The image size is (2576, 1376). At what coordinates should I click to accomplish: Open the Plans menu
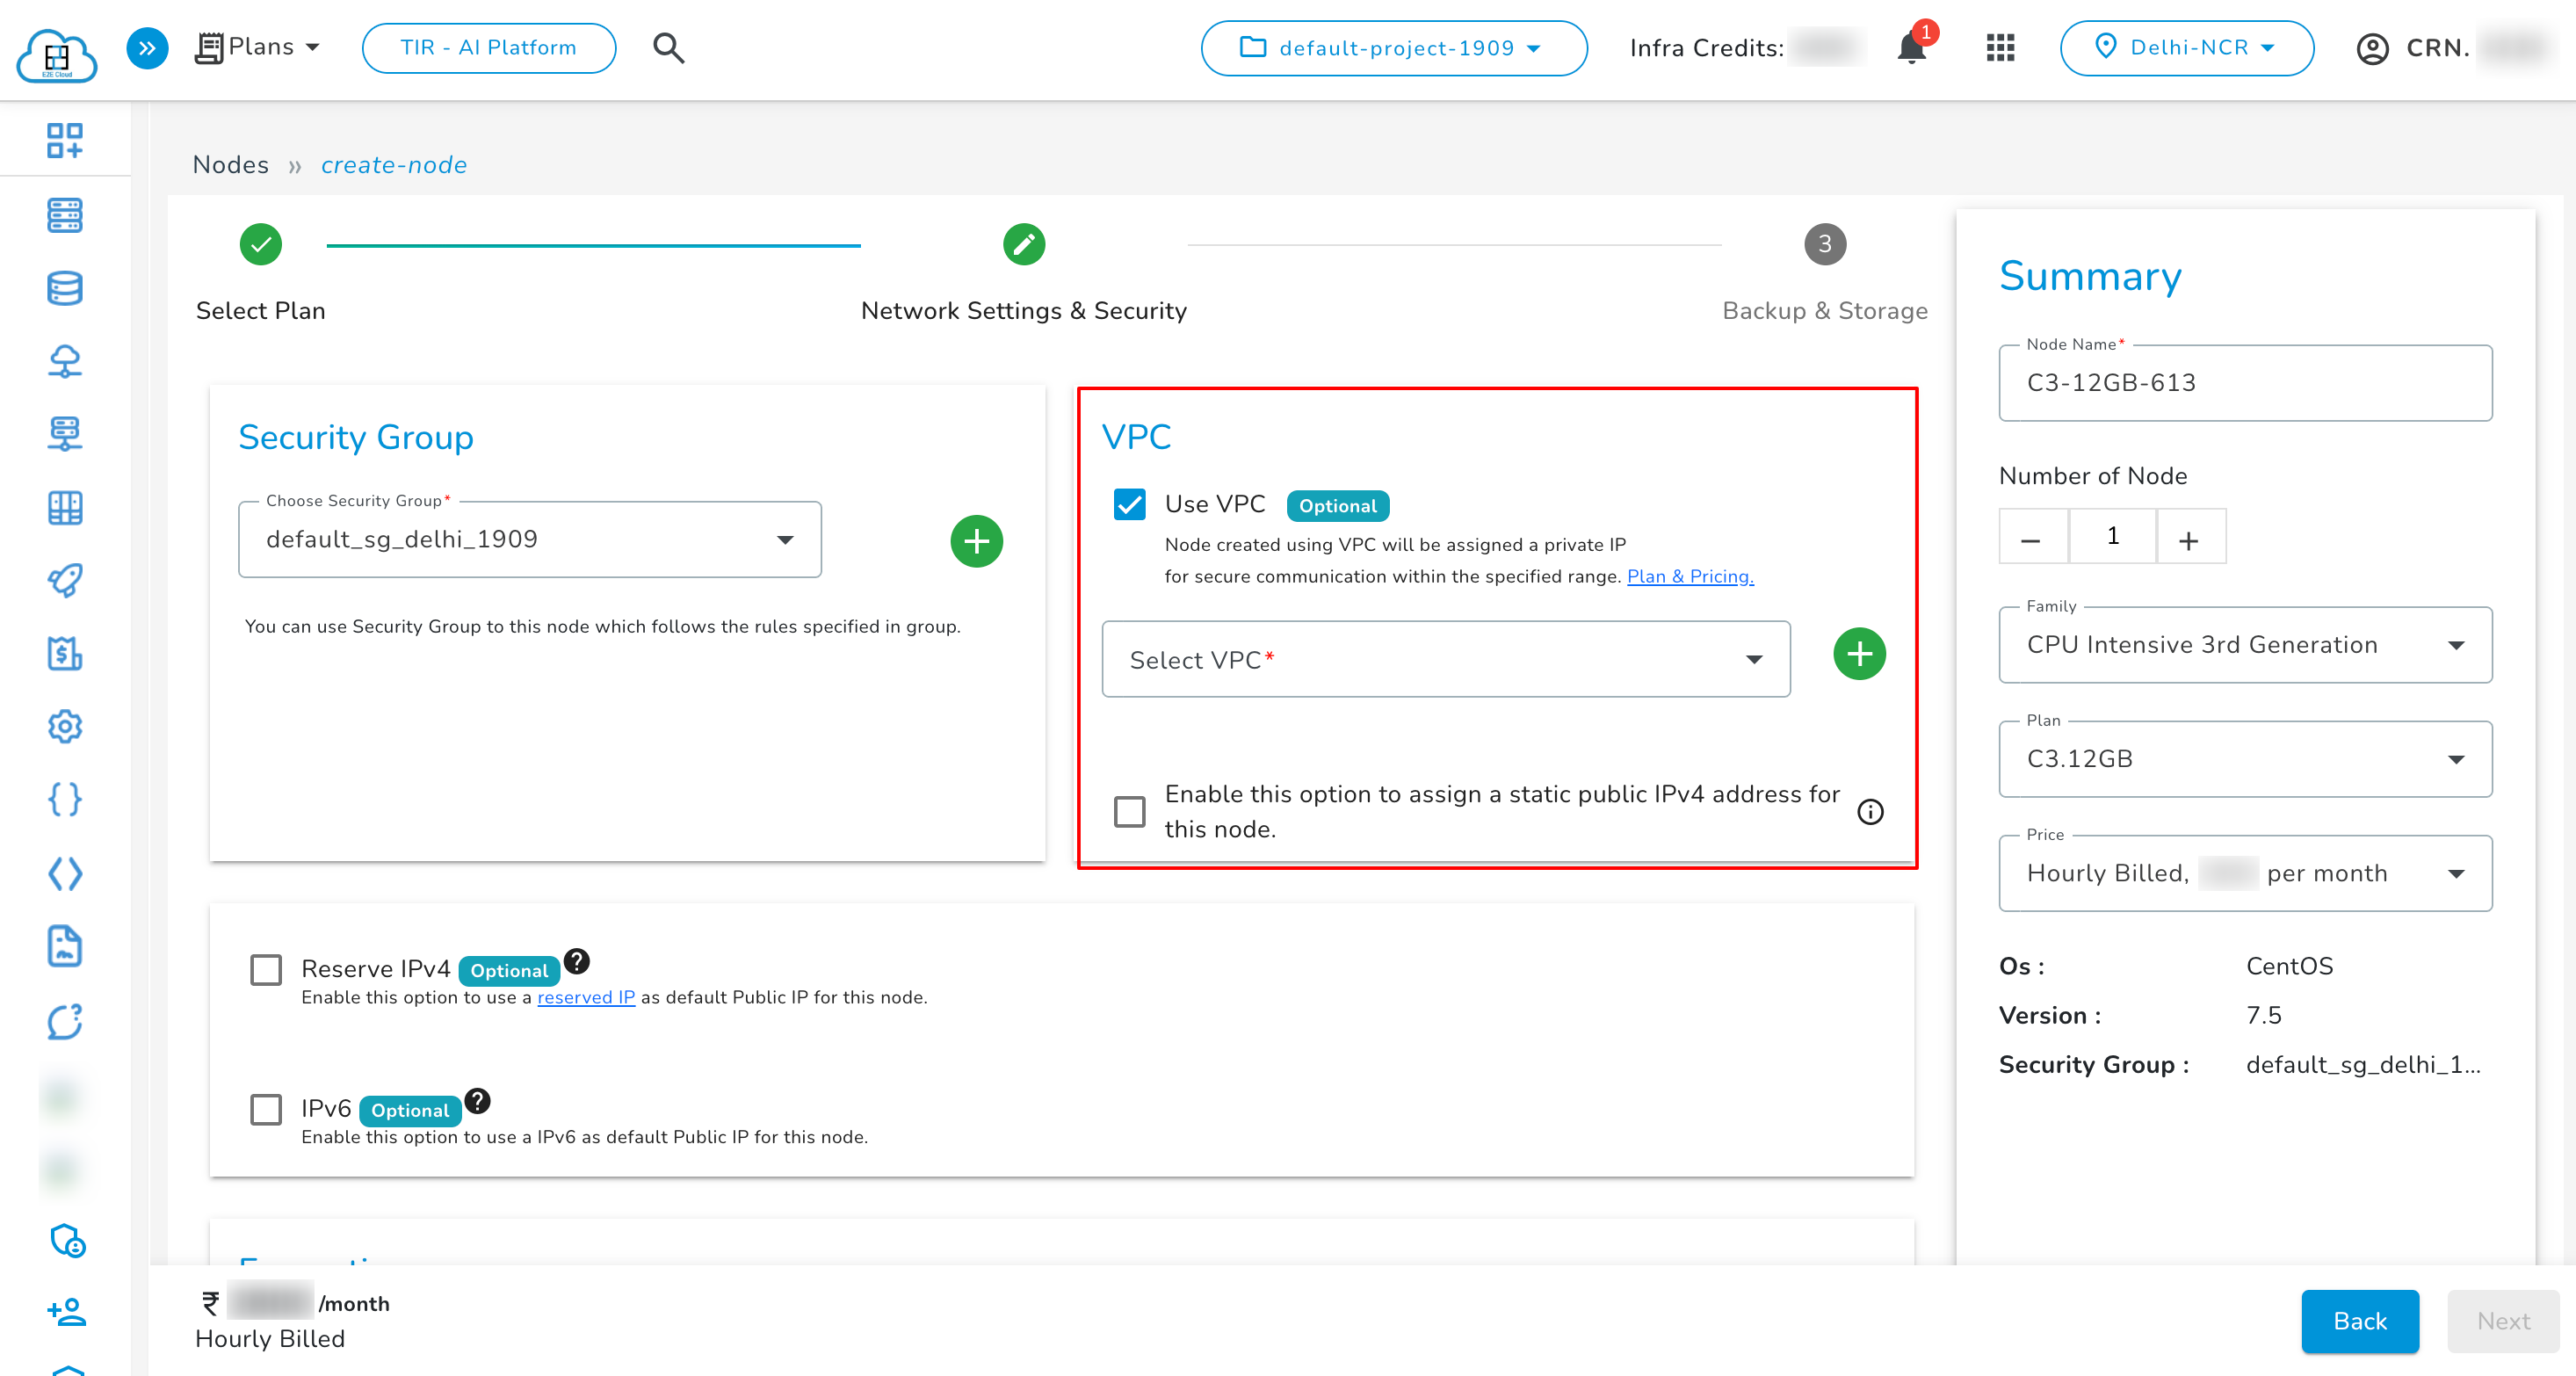[258, 47]
